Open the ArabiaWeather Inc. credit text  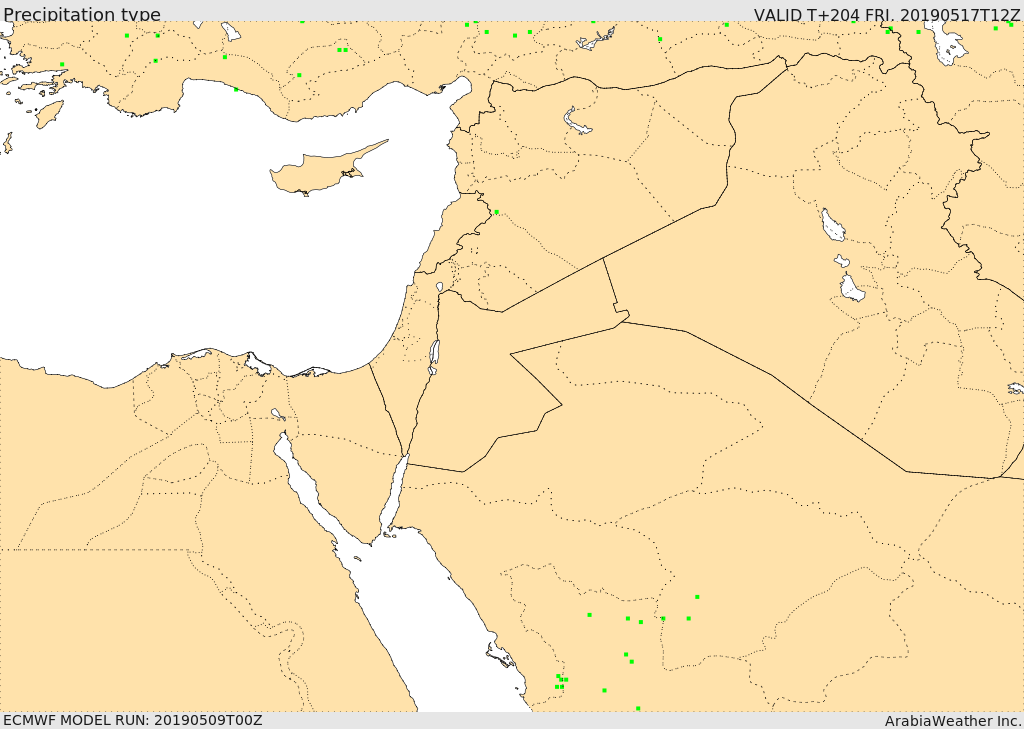tap(953, 721)
